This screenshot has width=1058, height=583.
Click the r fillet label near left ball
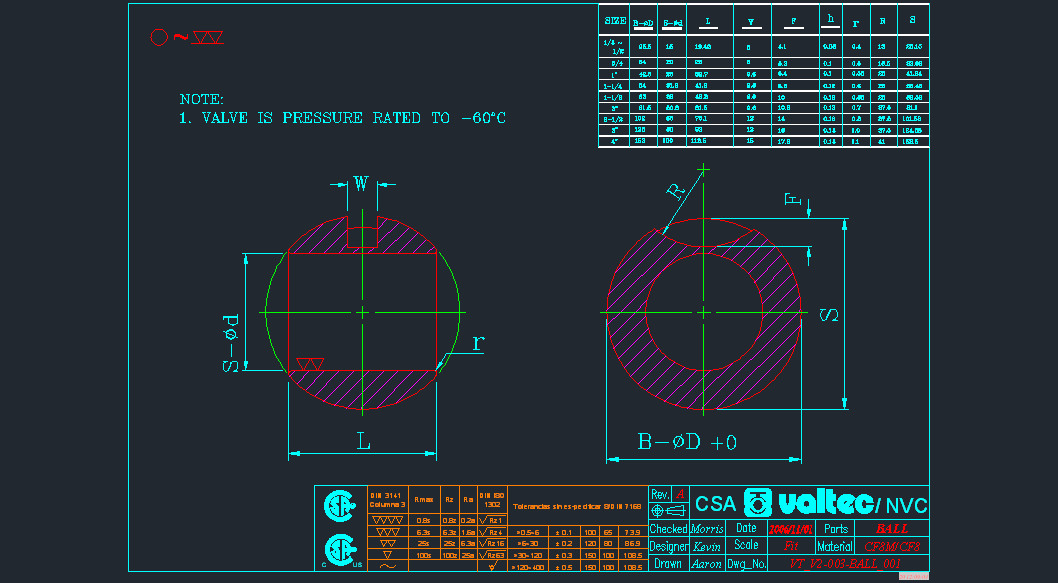click(478, 343)
